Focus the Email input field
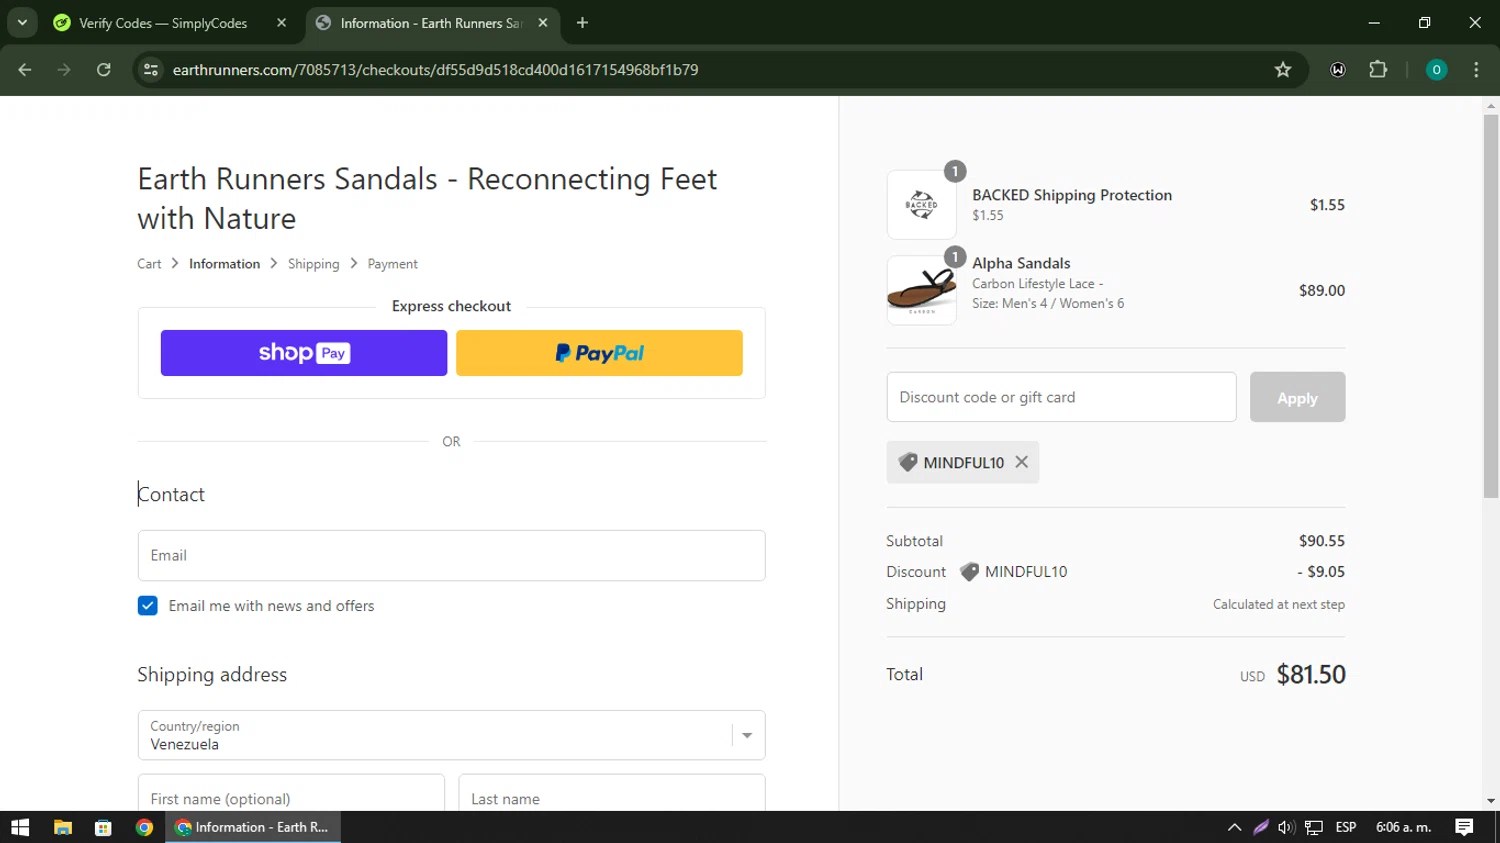Viewport: 1500px width, 843px height. coord(451,555)
